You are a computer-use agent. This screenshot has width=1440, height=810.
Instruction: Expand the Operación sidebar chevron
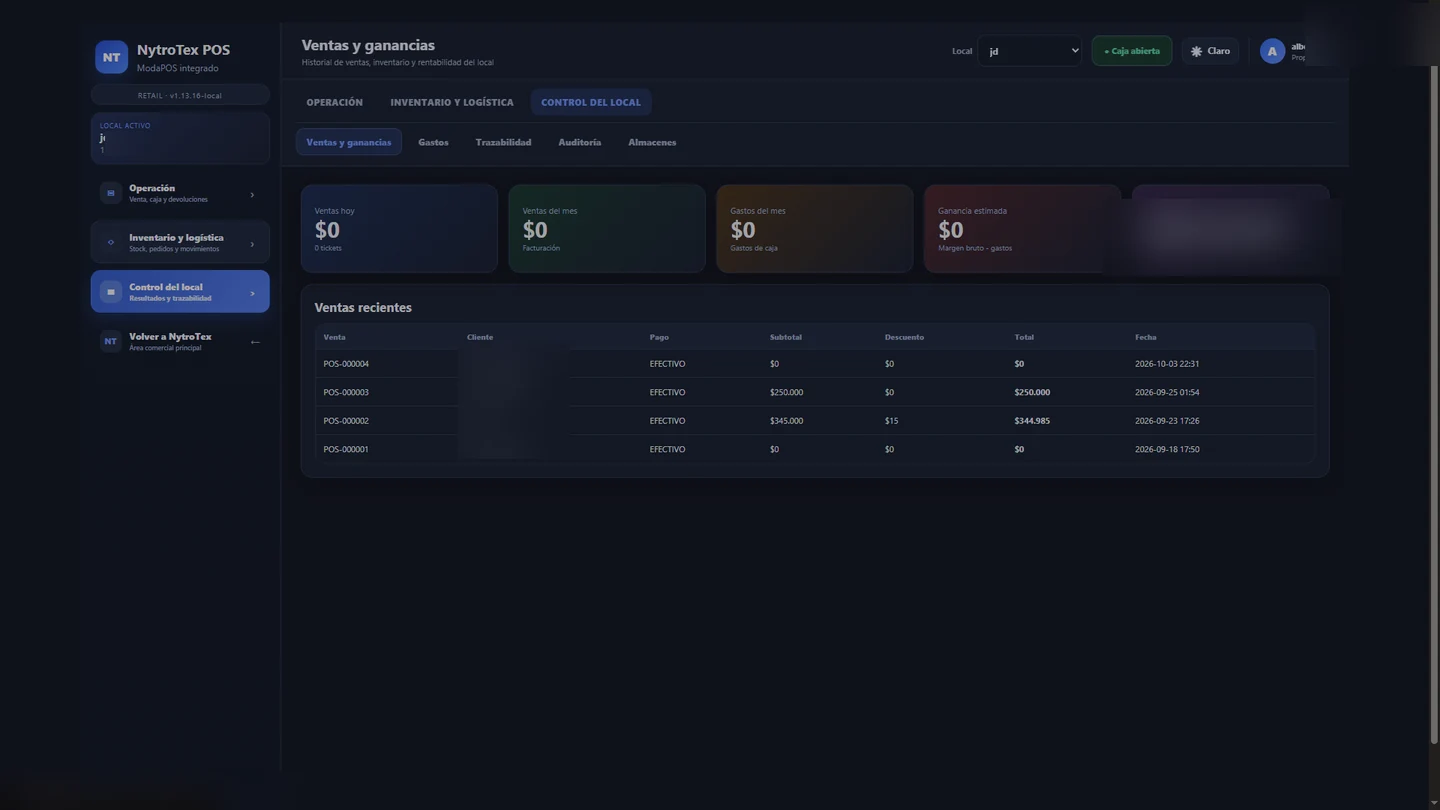(x=252, y=195)
